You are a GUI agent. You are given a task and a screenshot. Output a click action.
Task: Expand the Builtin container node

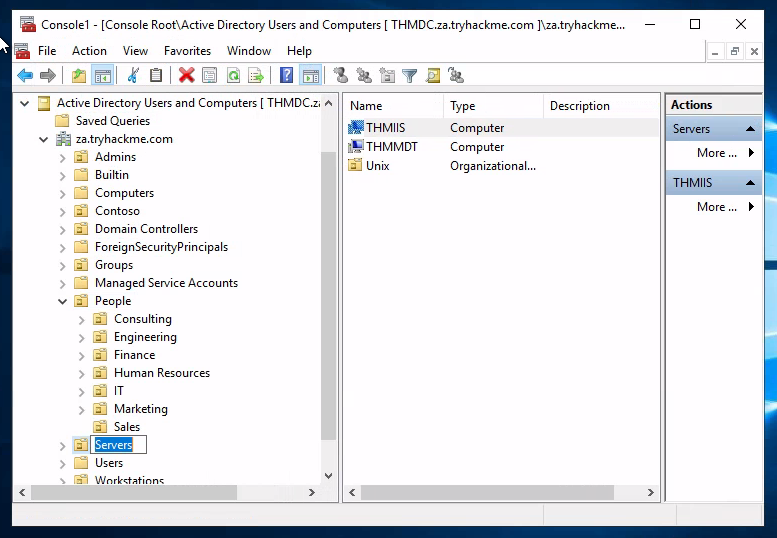[x=62, y=176]
